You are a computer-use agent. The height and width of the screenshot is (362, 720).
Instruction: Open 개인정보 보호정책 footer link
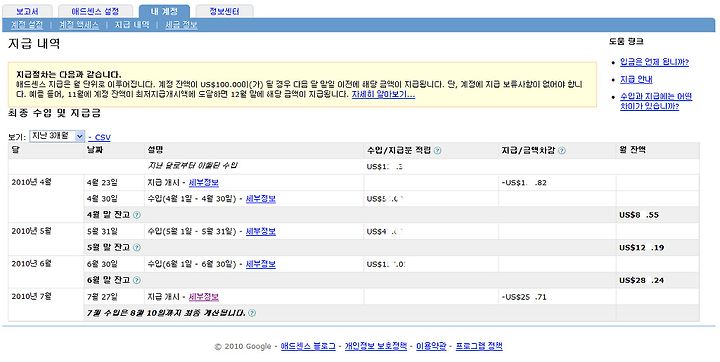click(376, 346)
